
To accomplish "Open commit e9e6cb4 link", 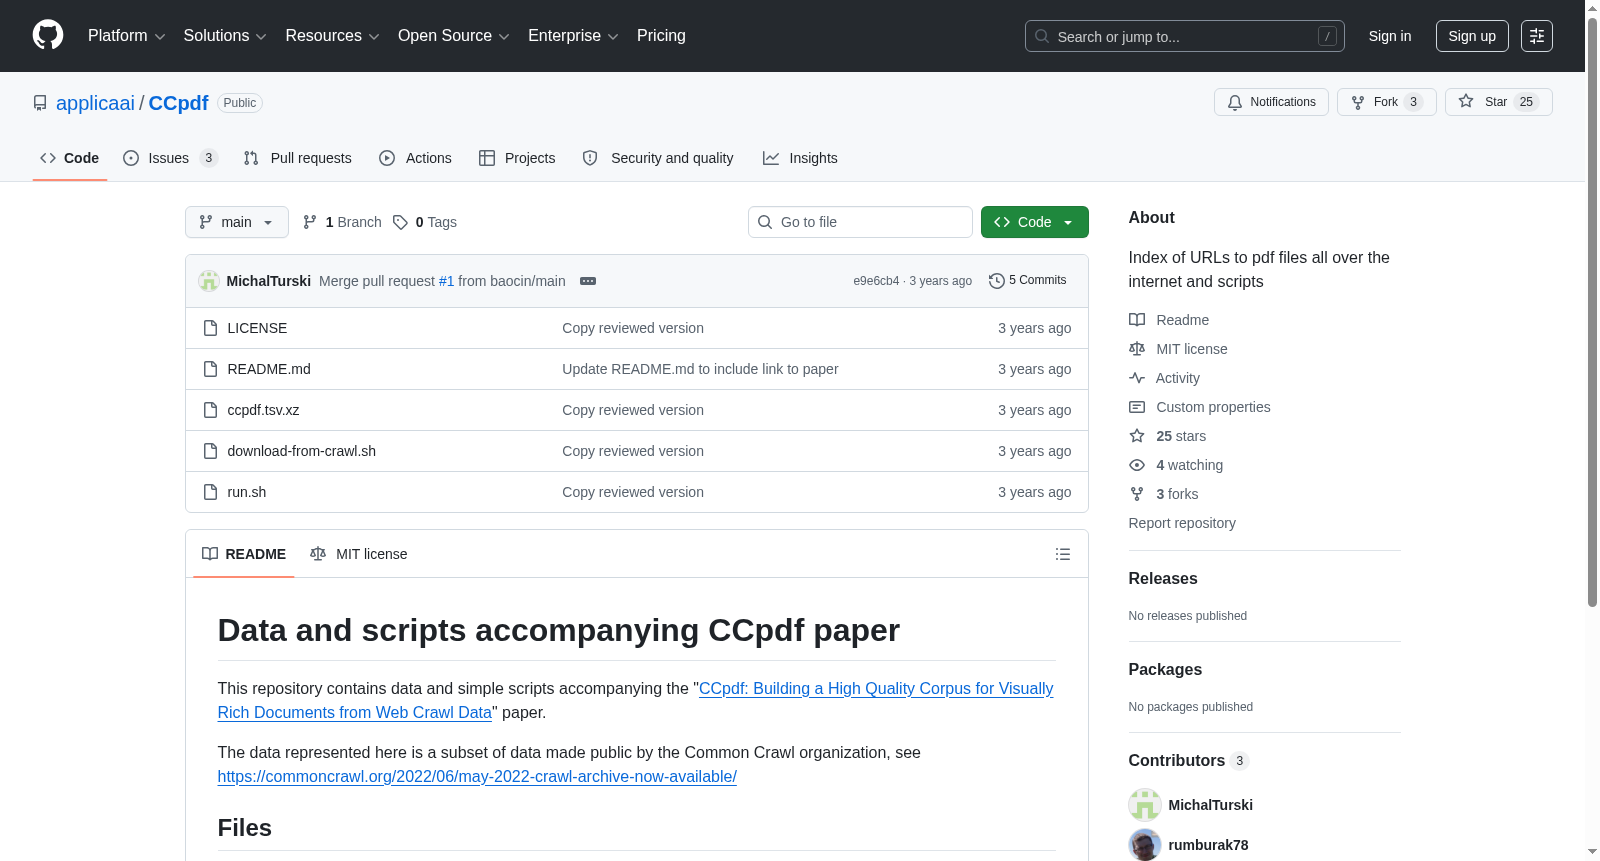I will [876, 281].
